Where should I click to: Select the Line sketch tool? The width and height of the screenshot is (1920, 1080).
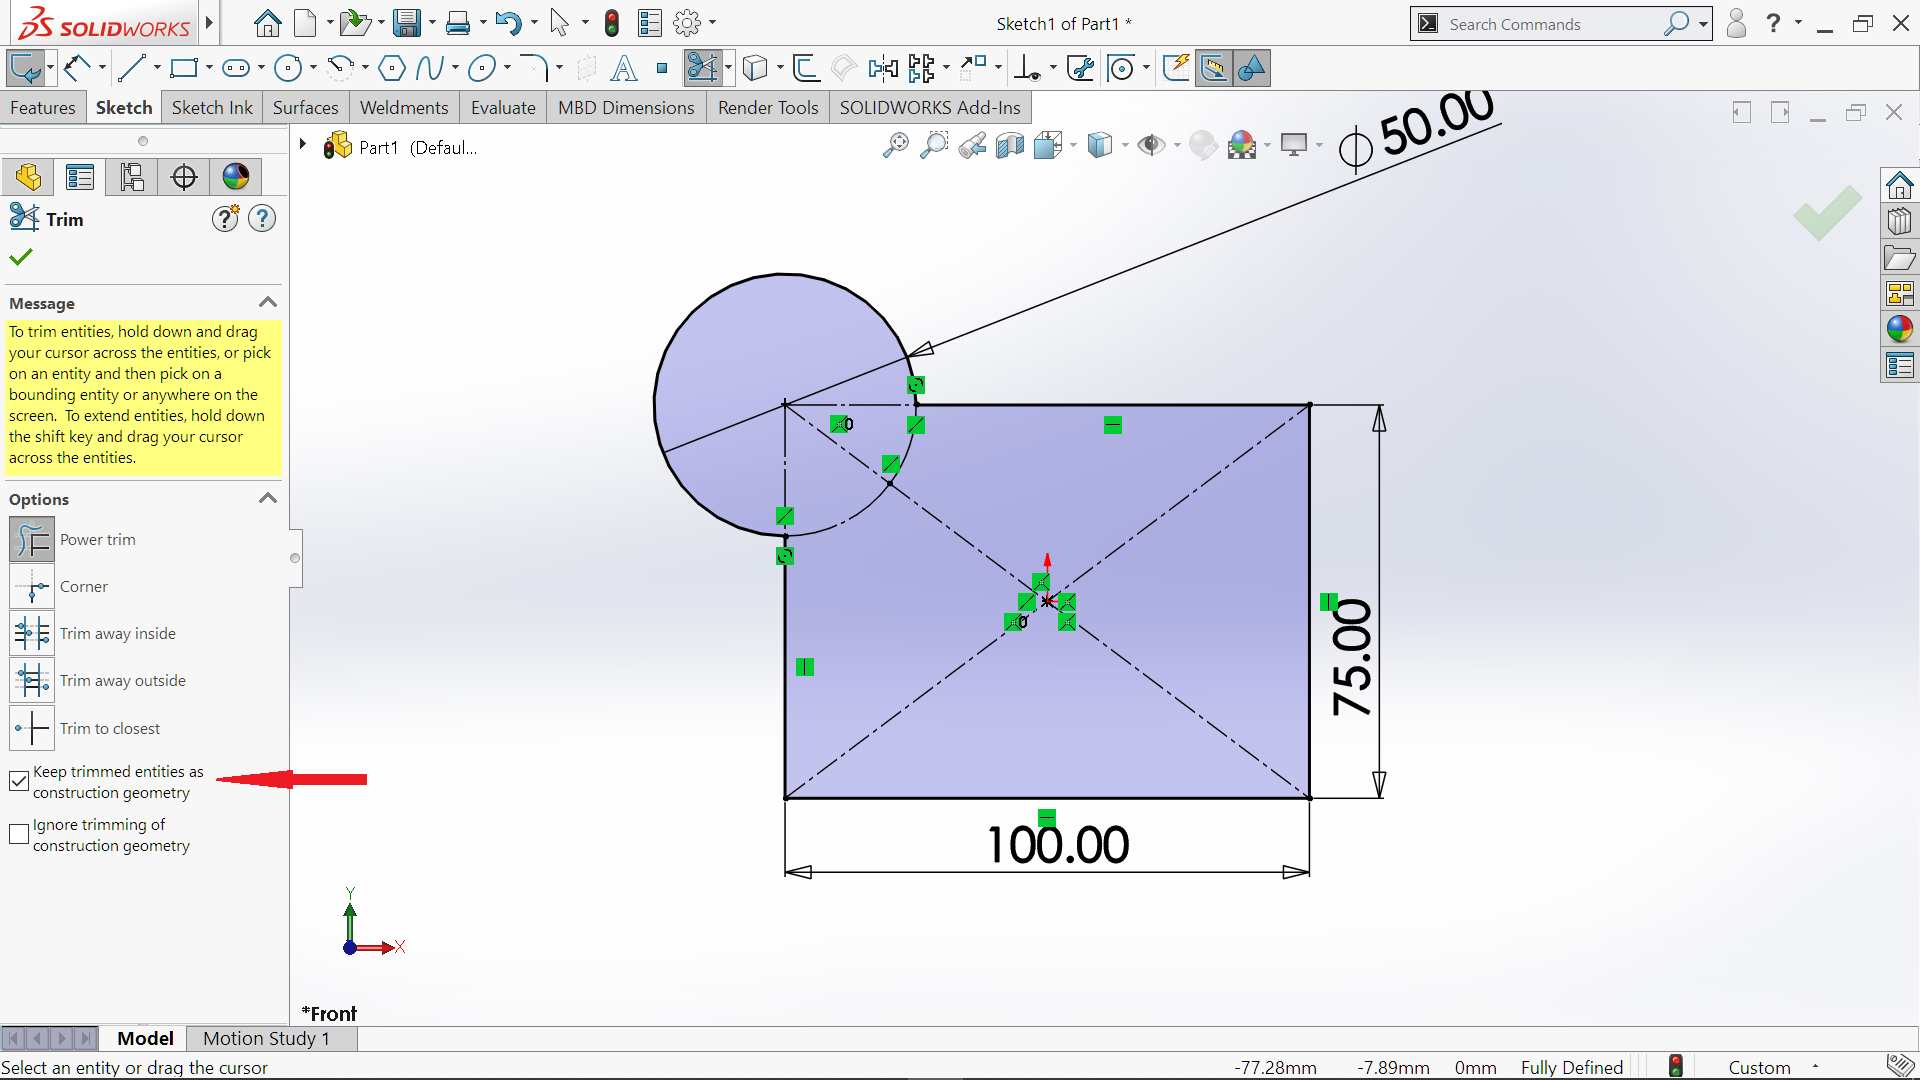131,68
